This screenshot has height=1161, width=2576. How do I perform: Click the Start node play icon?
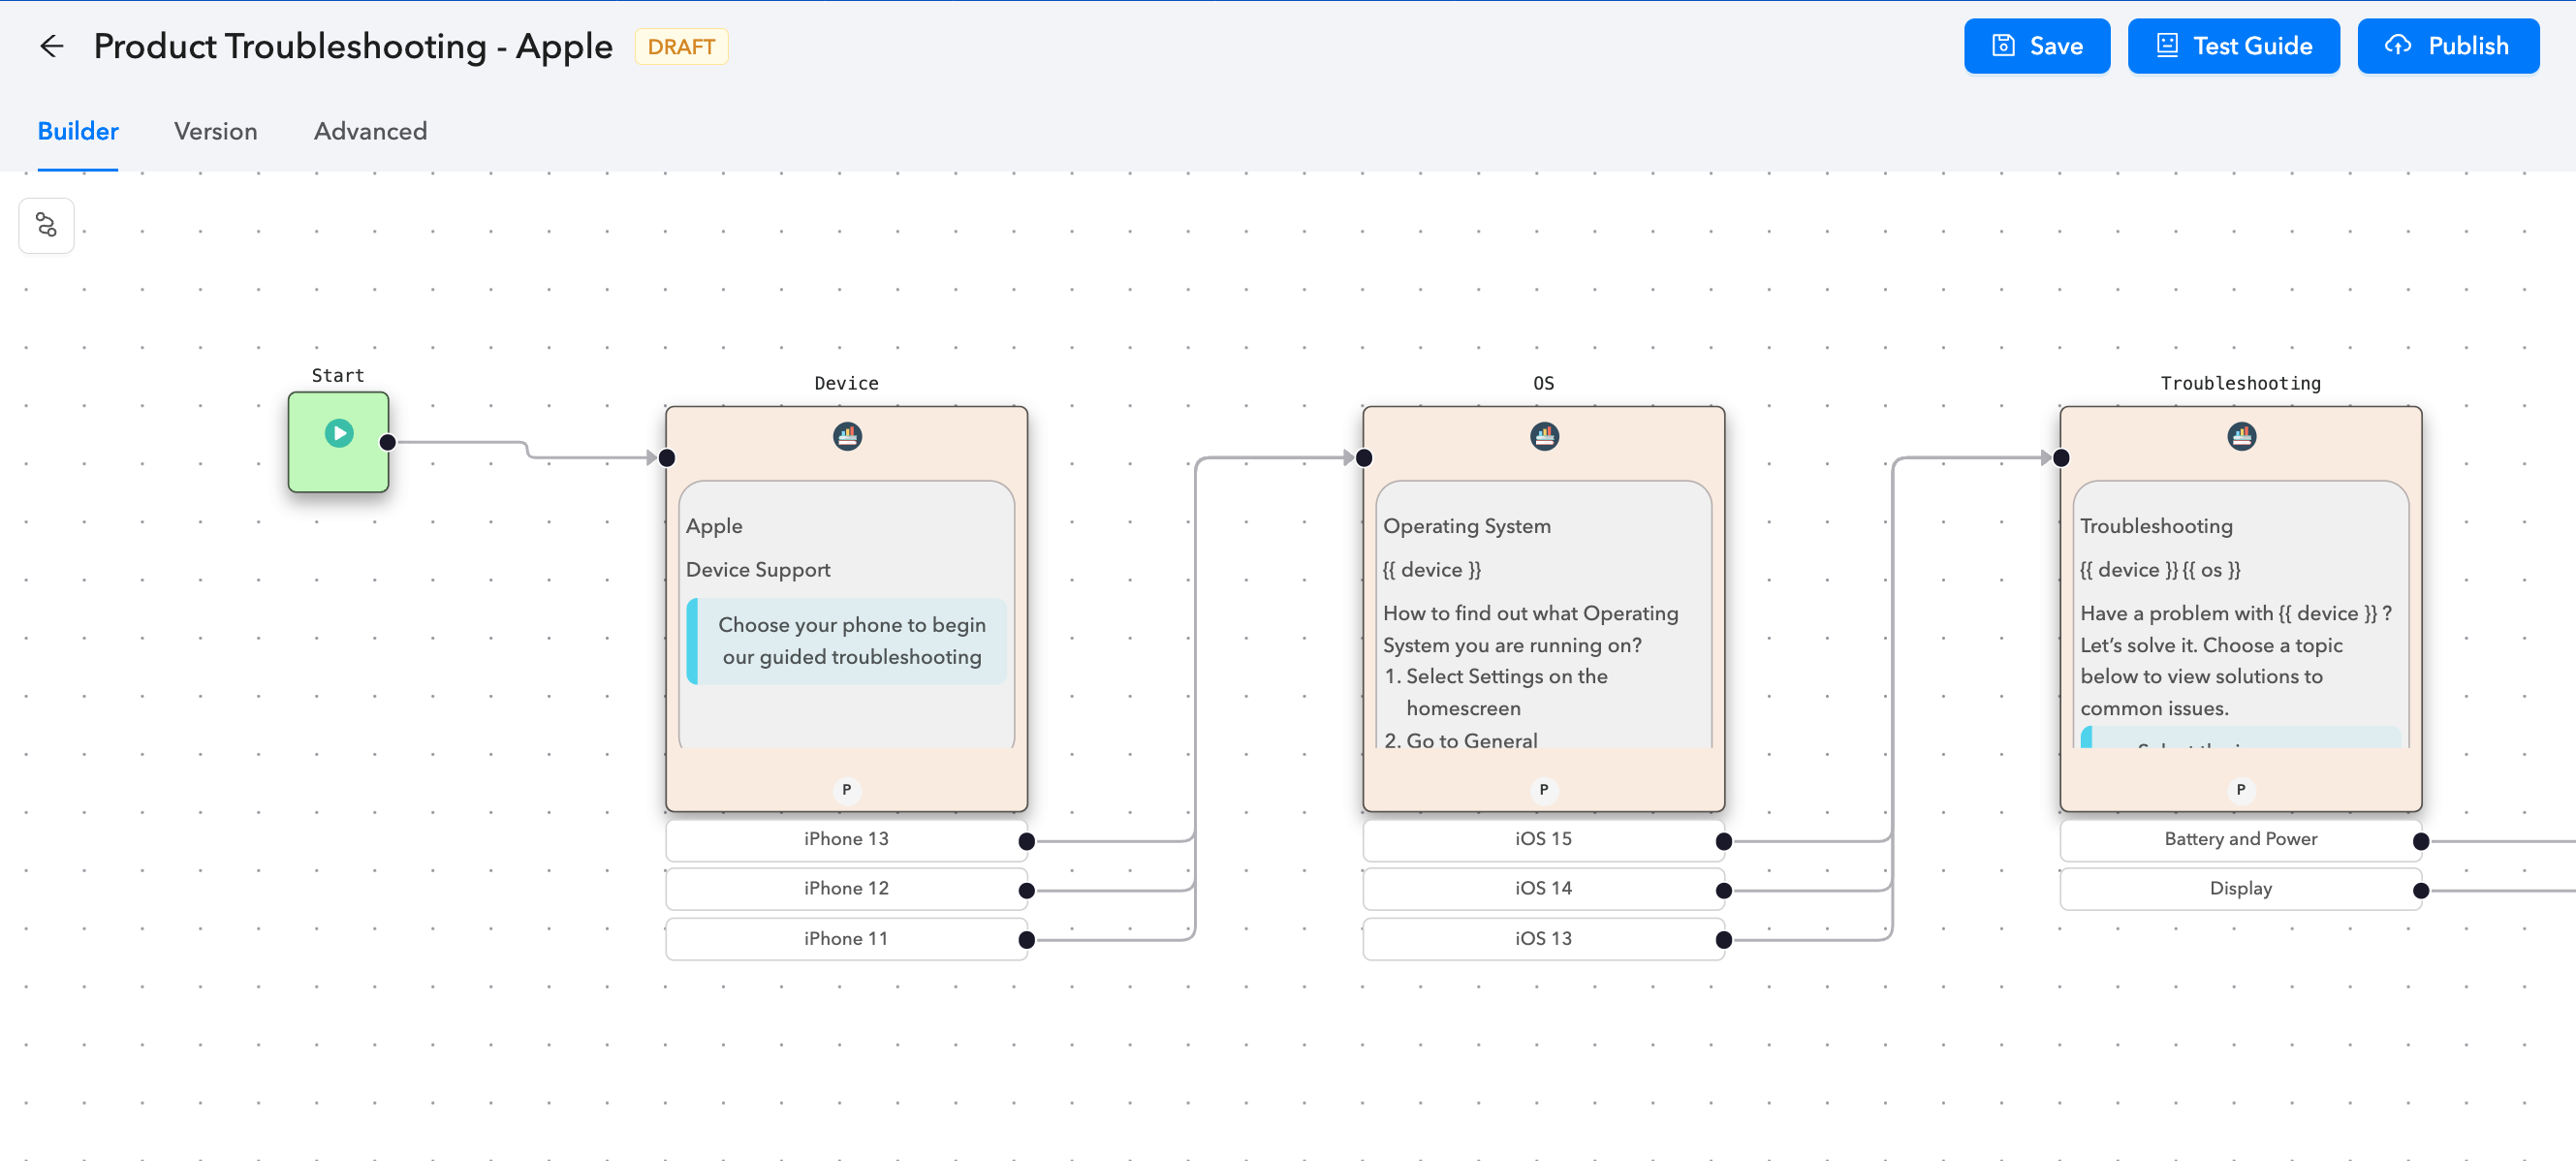pyautogui.click(x=339, y=433)
